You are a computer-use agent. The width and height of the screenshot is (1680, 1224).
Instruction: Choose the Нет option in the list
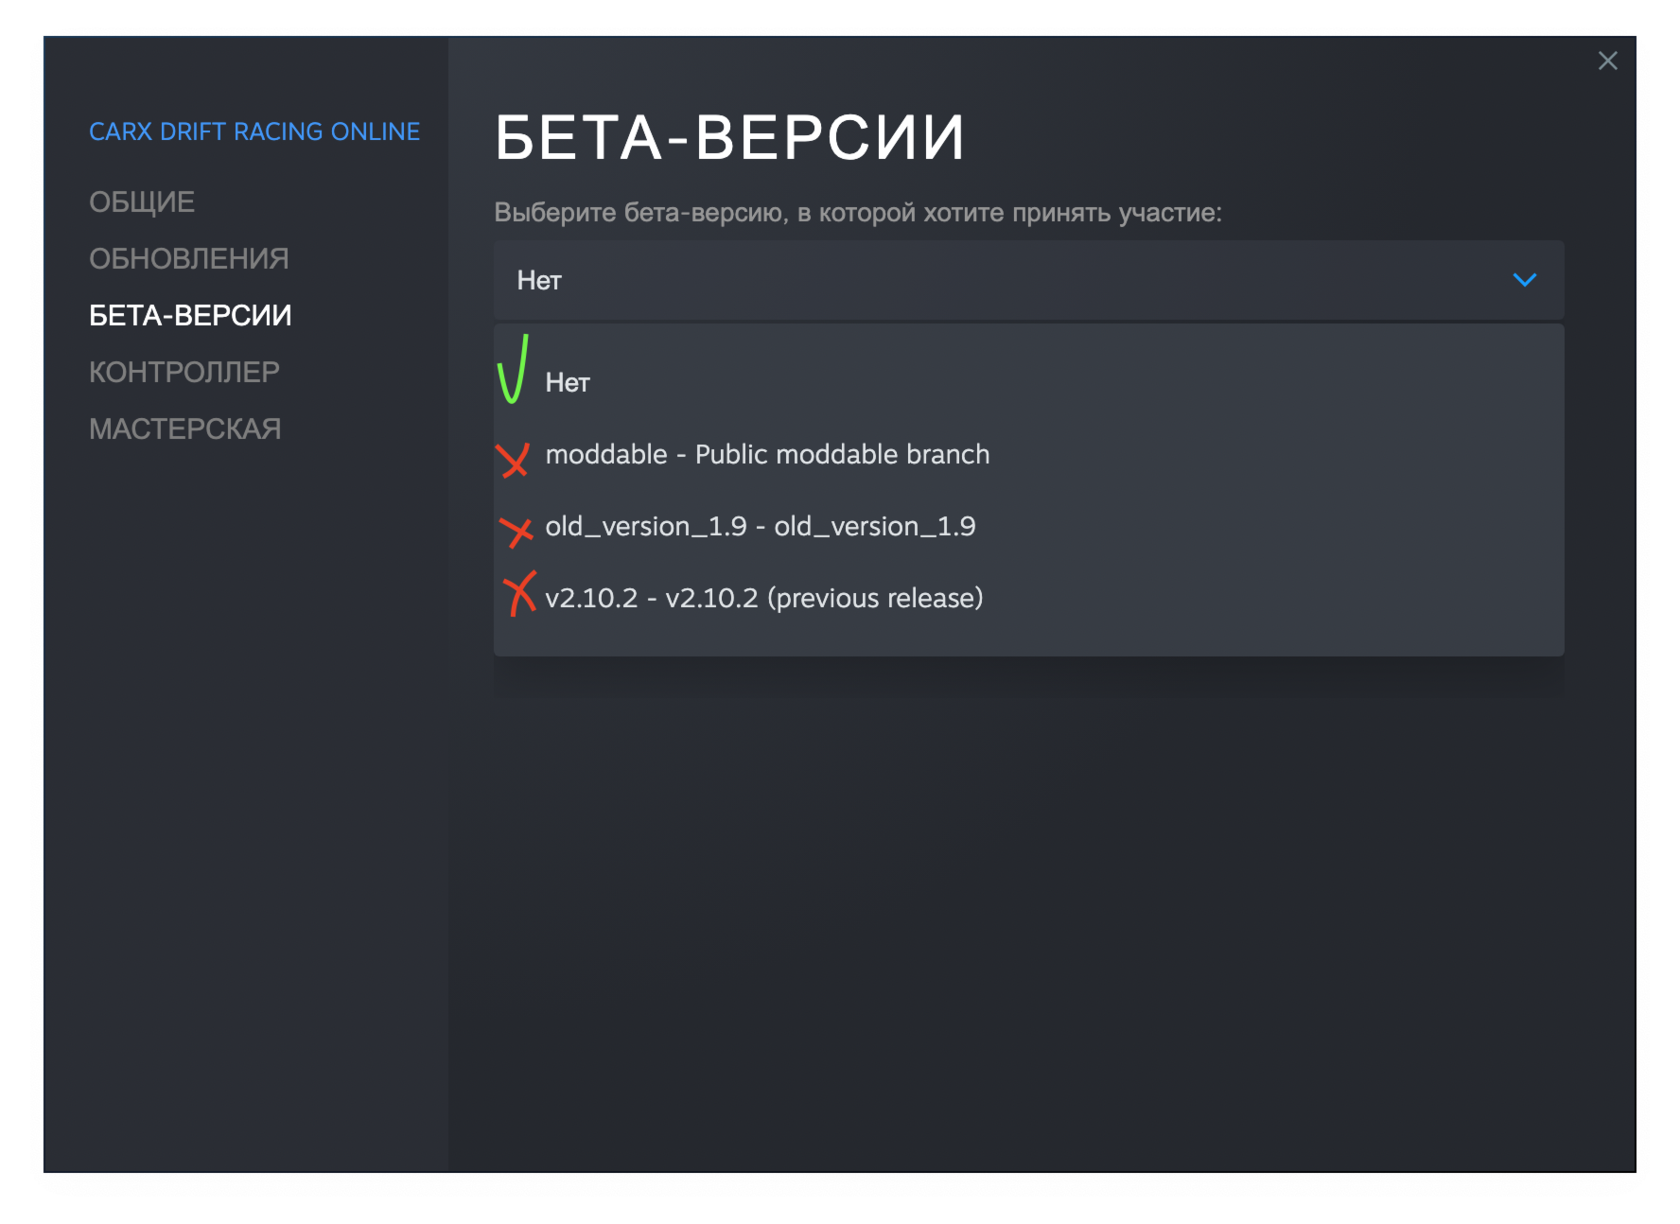click(x=568, y=383)
